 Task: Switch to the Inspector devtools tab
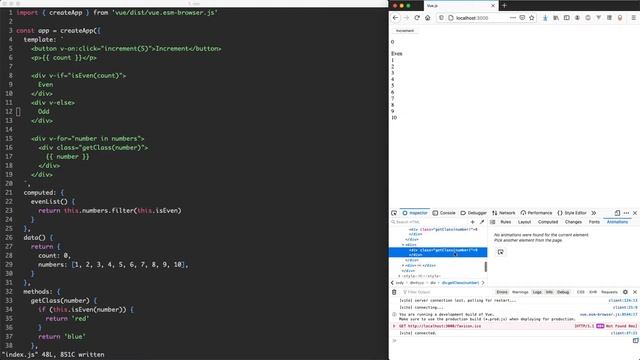(415, 213)
